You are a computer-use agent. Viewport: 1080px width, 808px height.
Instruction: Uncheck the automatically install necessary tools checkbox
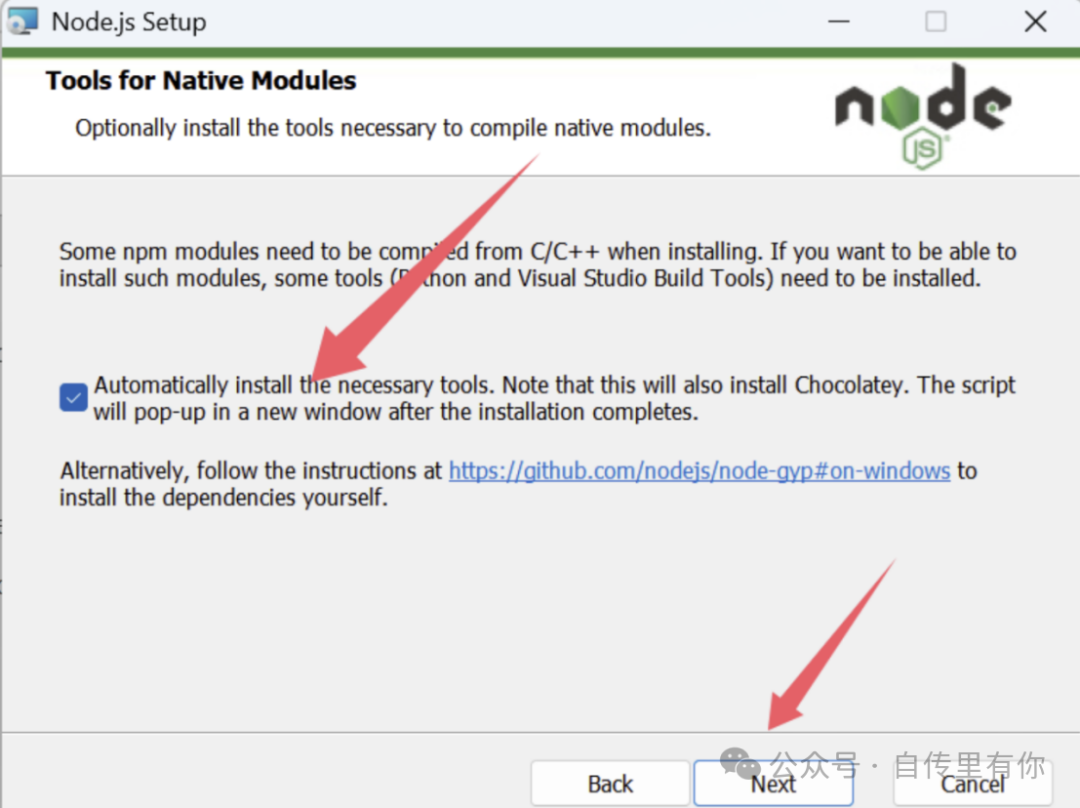pyautogui.click(x=73, y=397)
